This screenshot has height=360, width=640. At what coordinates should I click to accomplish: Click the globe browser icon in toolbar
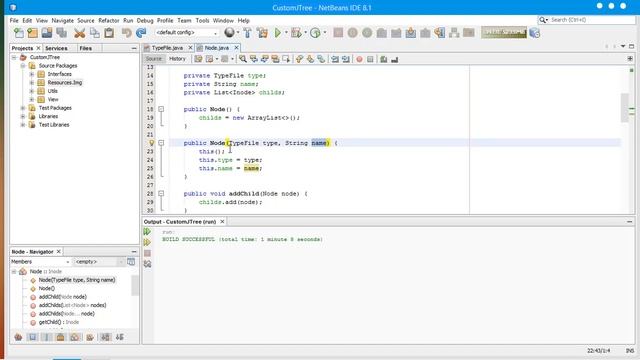(230, 32)
